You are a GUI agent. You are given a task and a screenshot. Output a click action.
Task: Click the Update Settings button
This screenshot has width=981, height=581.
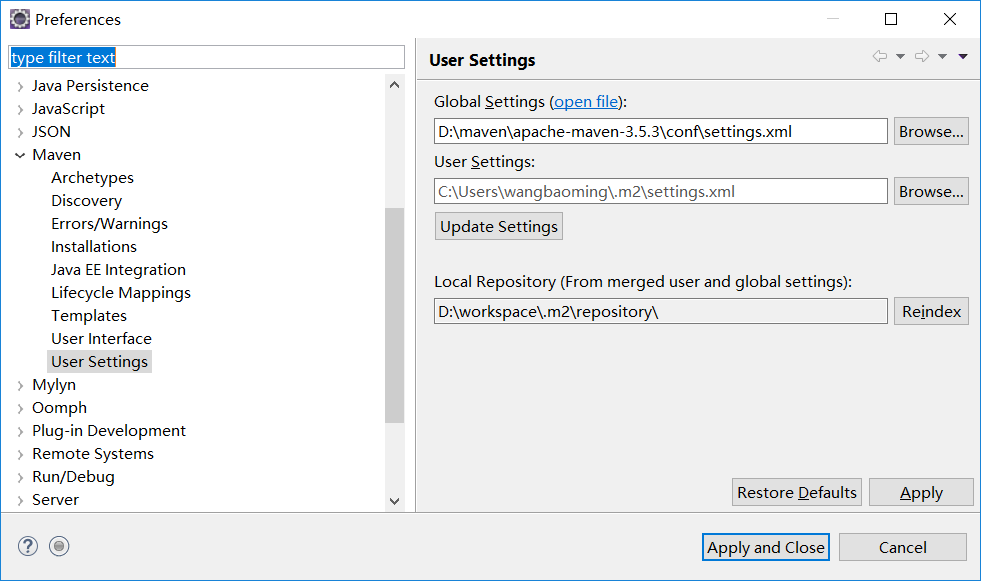(499, 226)
